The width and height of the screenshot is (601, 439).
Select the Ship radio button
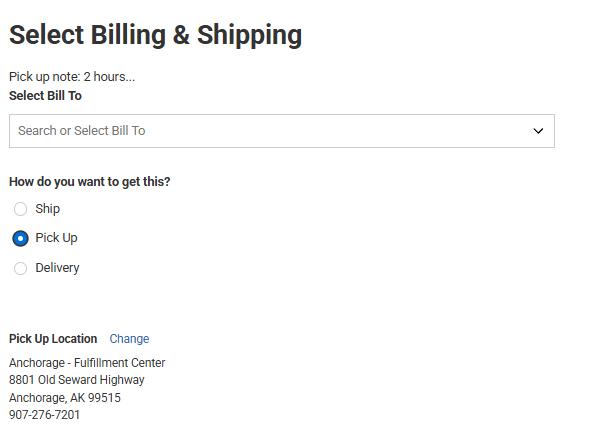point(20,209)
